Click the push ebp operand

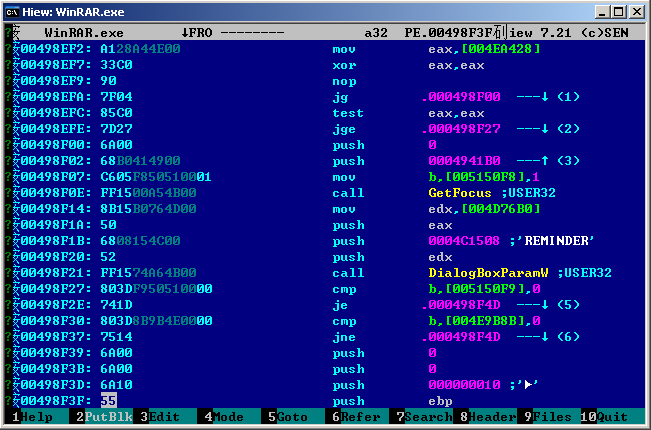pyautogui.click(x=440, y=401)
